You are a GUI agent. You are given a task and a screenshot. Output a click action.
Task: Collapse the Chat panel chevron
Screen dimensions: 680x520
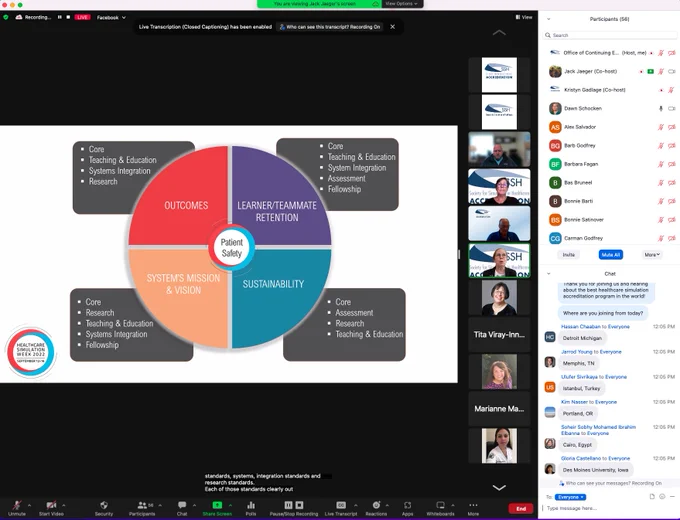(x=548, y=274)
